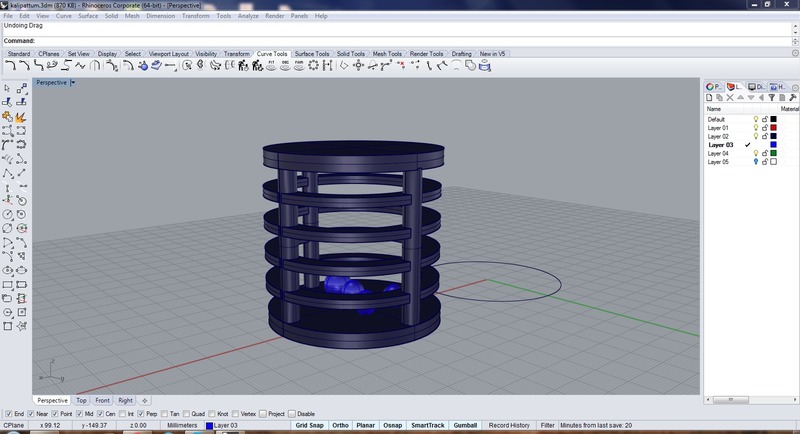Click the Join tool icon in left toolbar
The width and height of the screenshot is (800, 434).
[7, 117]
